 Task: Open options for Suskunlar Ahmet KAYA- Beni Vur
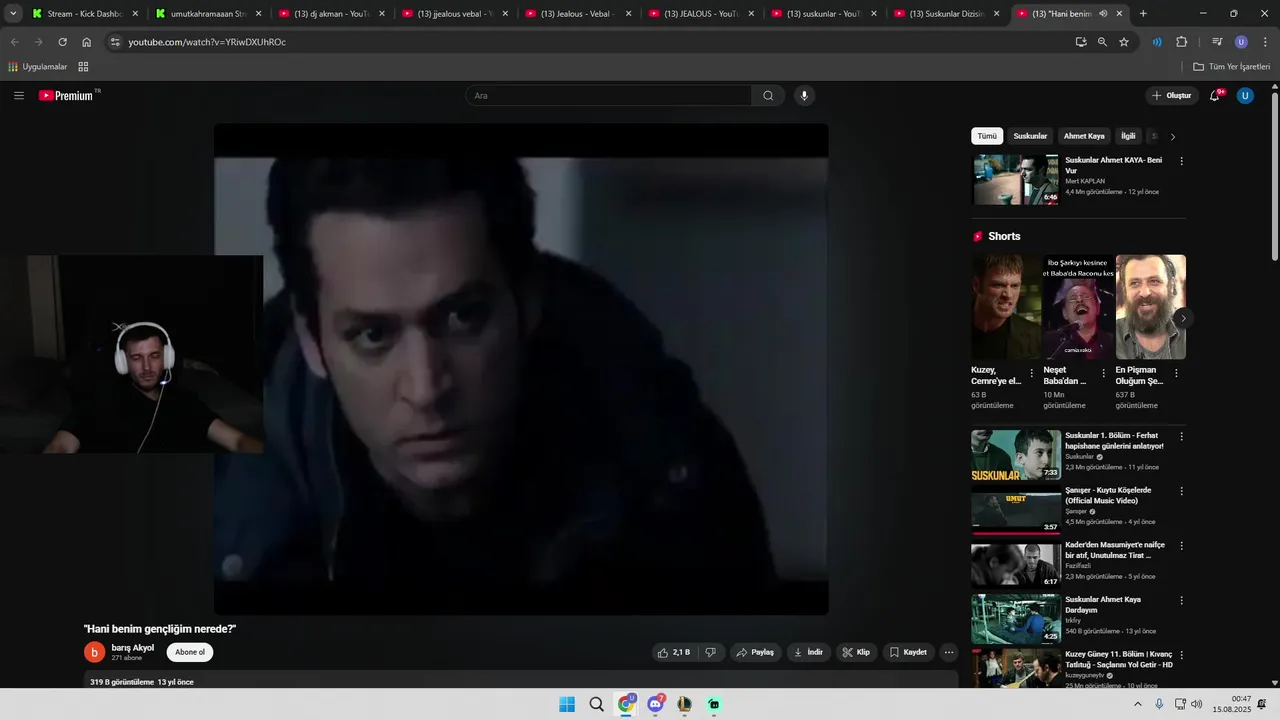(x=1181, y=161)
